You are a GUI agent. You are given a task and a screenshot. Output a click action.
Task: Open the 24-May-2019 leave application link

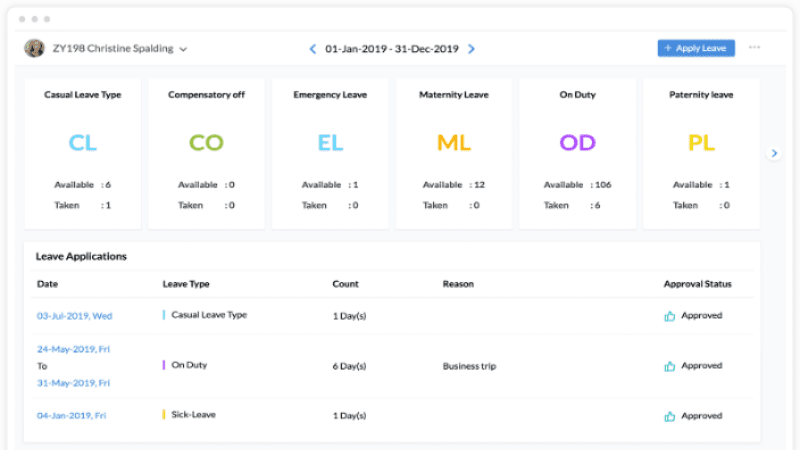click(74, 349)
